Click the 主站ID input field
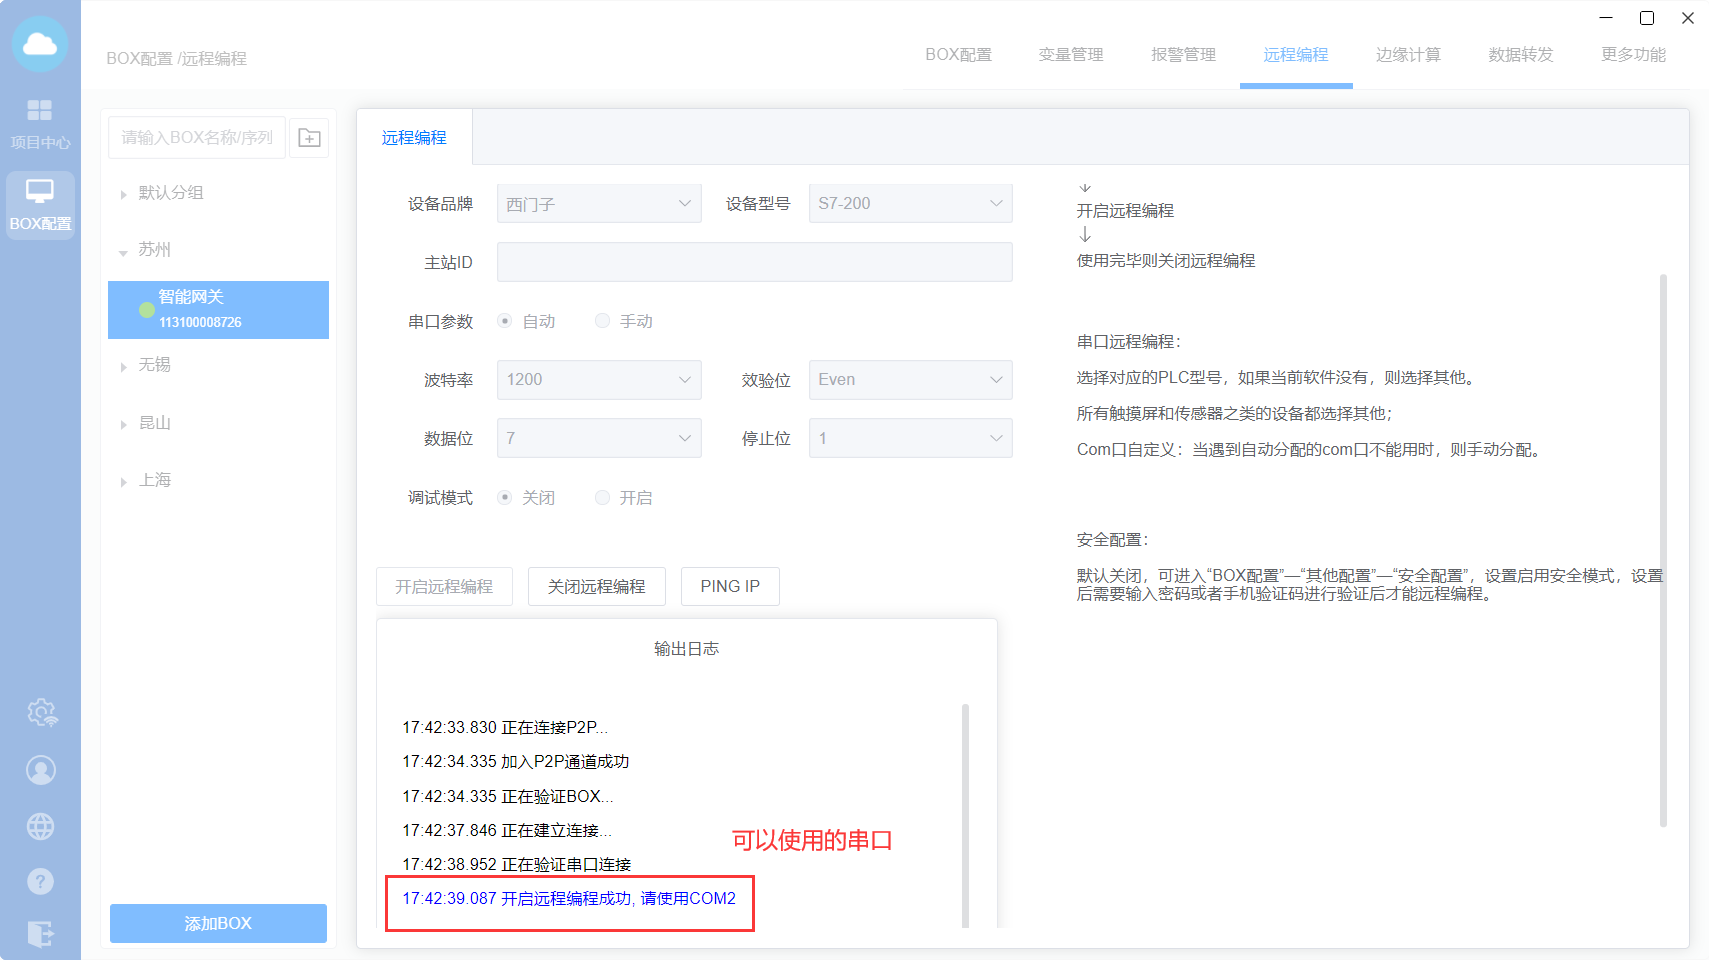 click(x=754, y=262)
